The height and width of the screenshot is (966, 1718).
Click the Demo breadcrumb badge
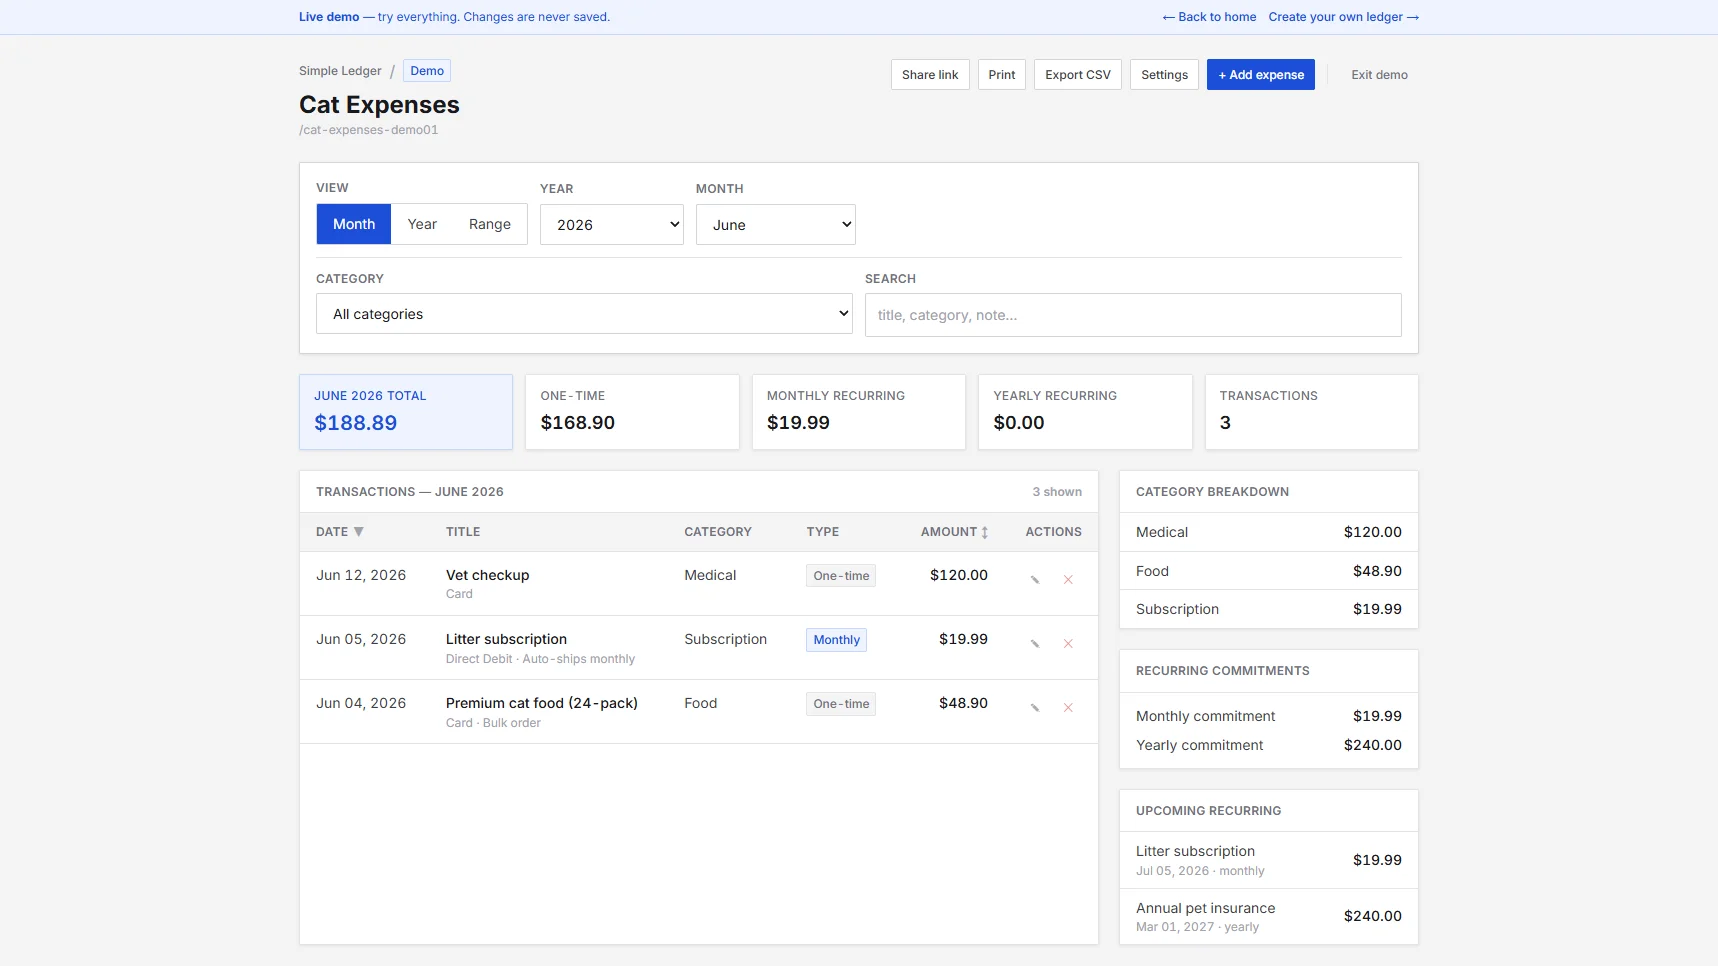pyautogui.click(x=427, y=71)
